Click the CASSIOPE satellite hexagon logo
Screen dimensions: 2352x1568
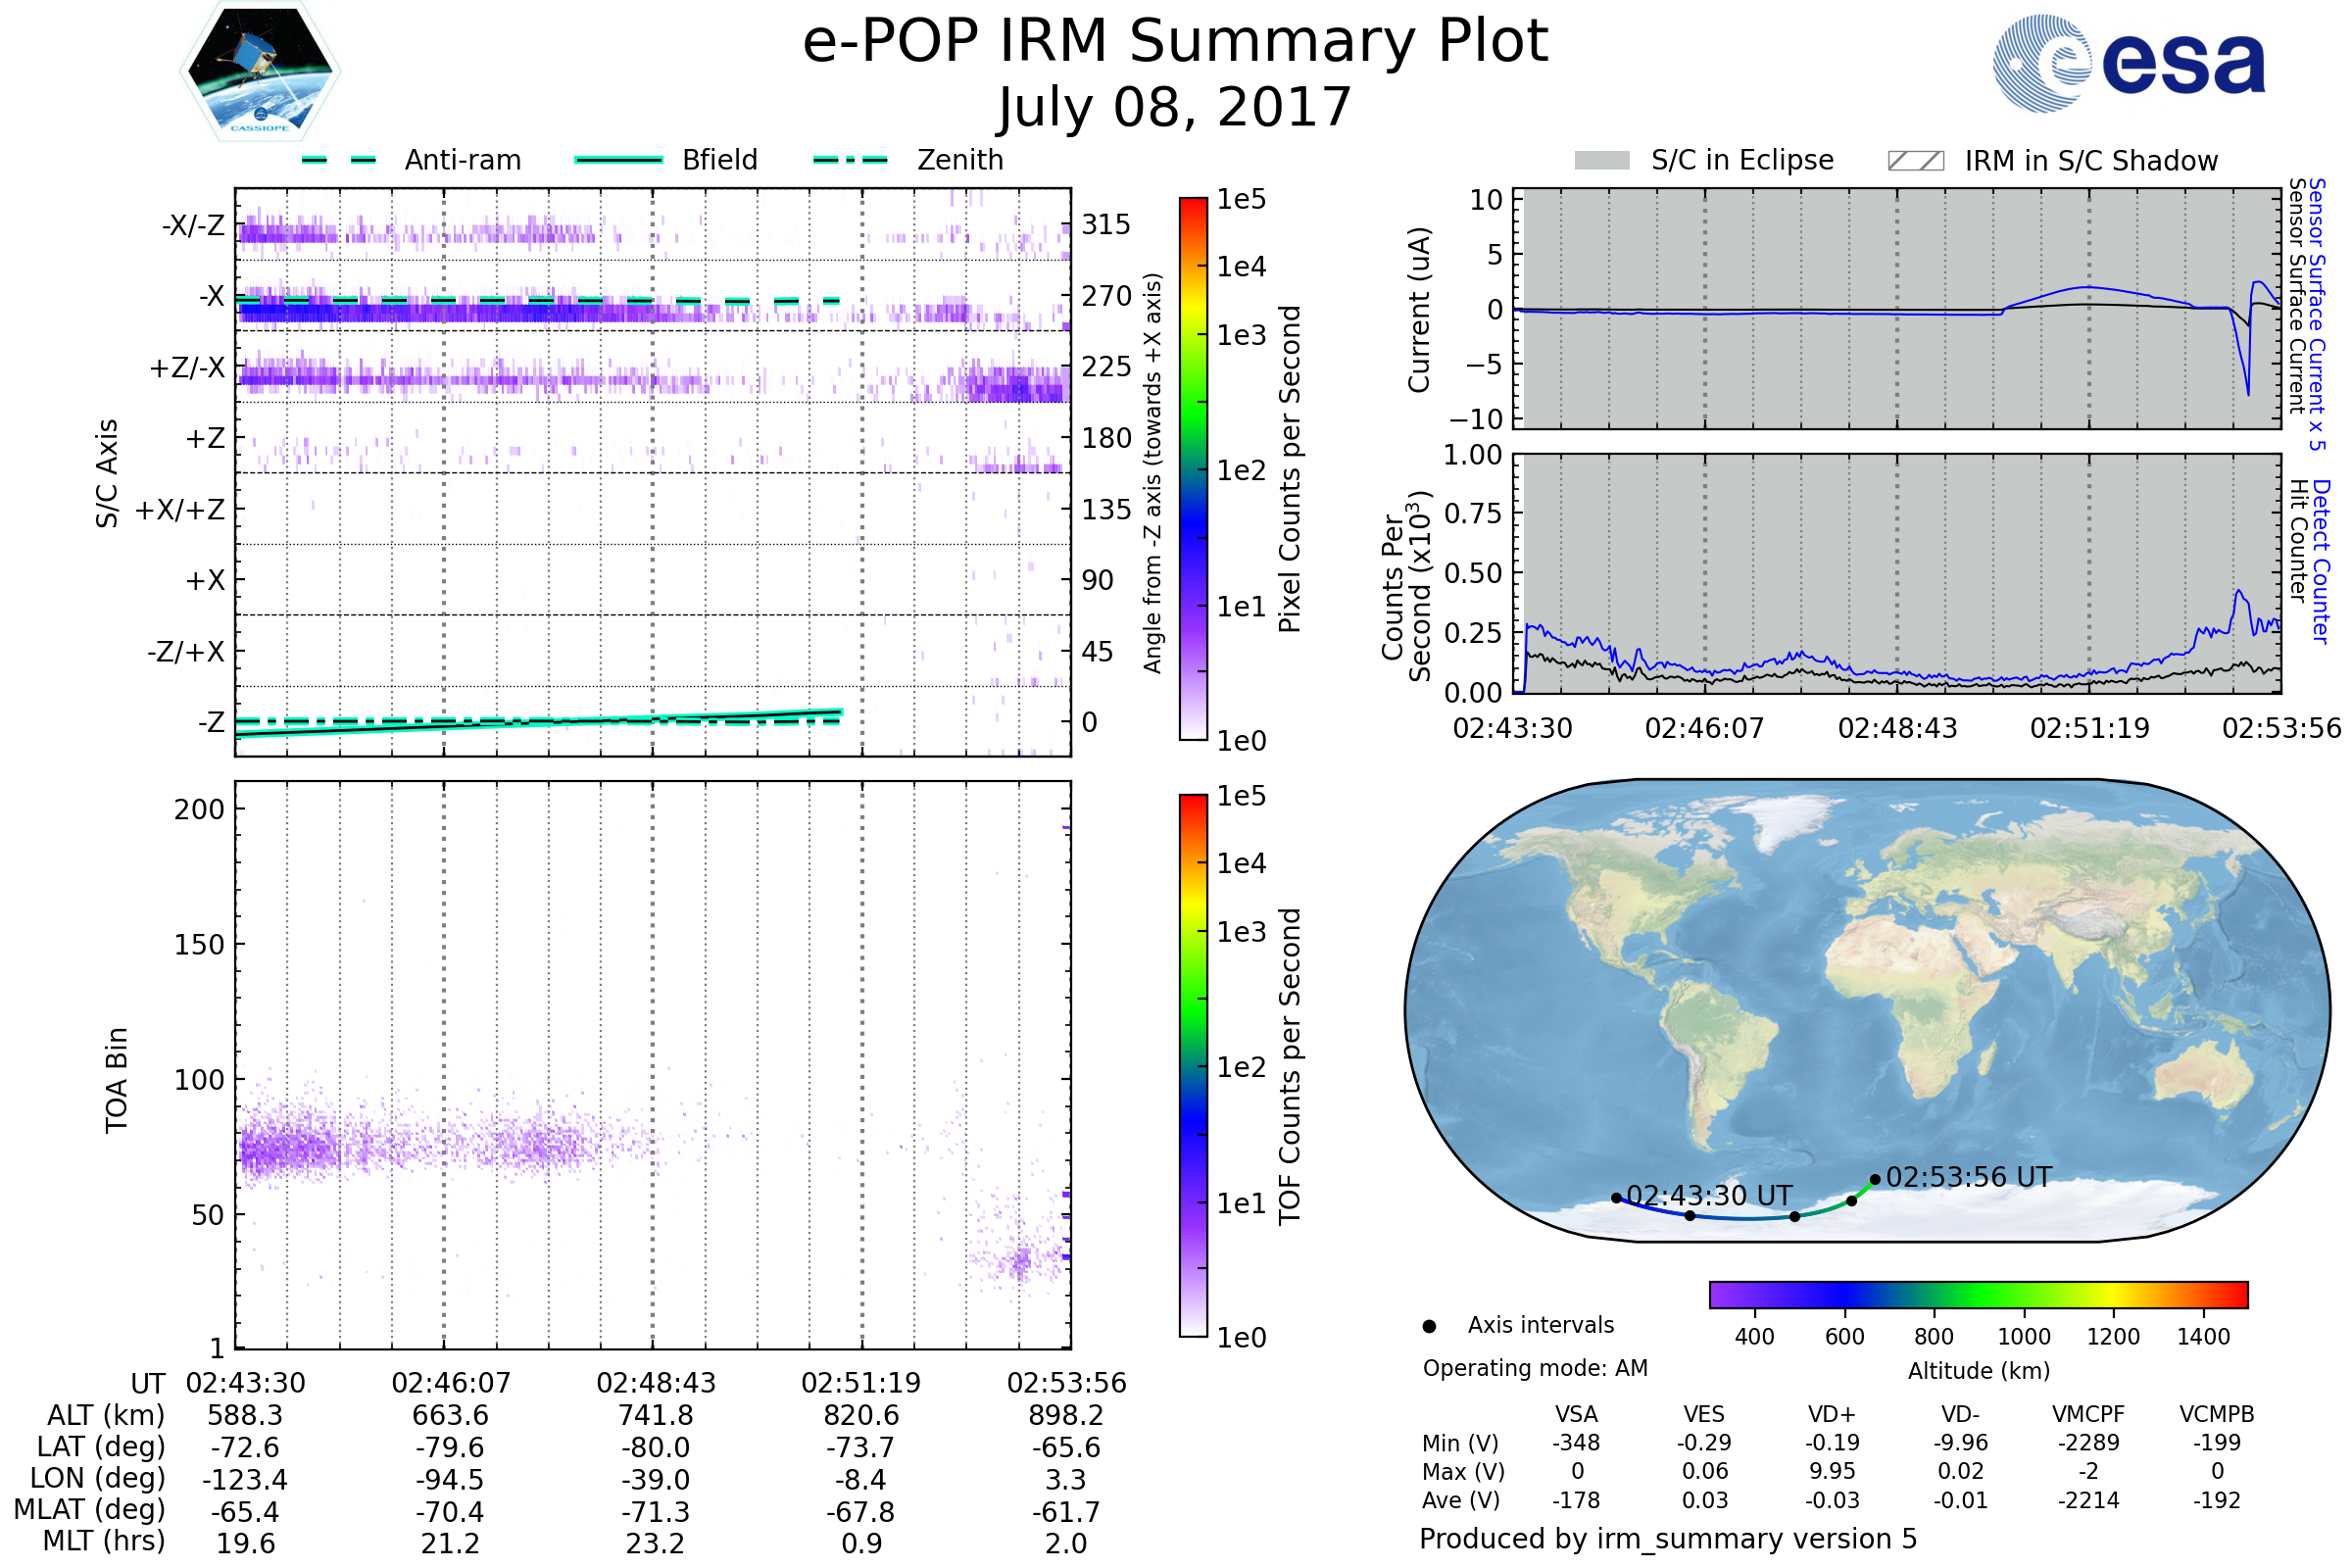click(x=260, y=72)
